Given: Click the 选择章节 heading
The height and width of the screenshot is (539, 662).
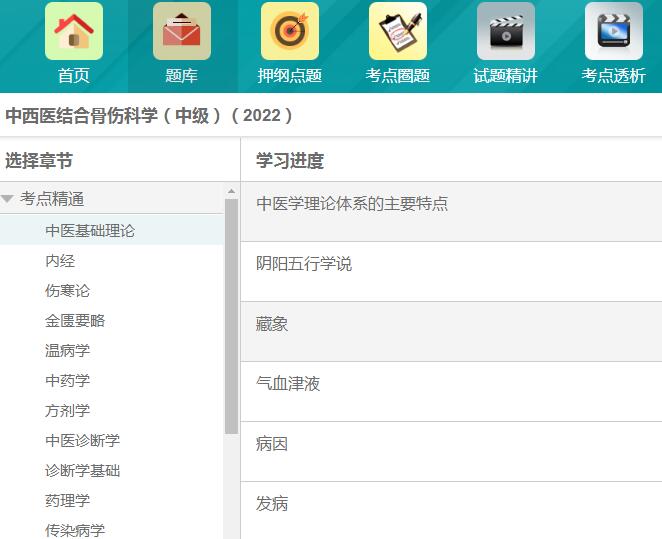Looking at the screenshot, I should pos(39,161).
